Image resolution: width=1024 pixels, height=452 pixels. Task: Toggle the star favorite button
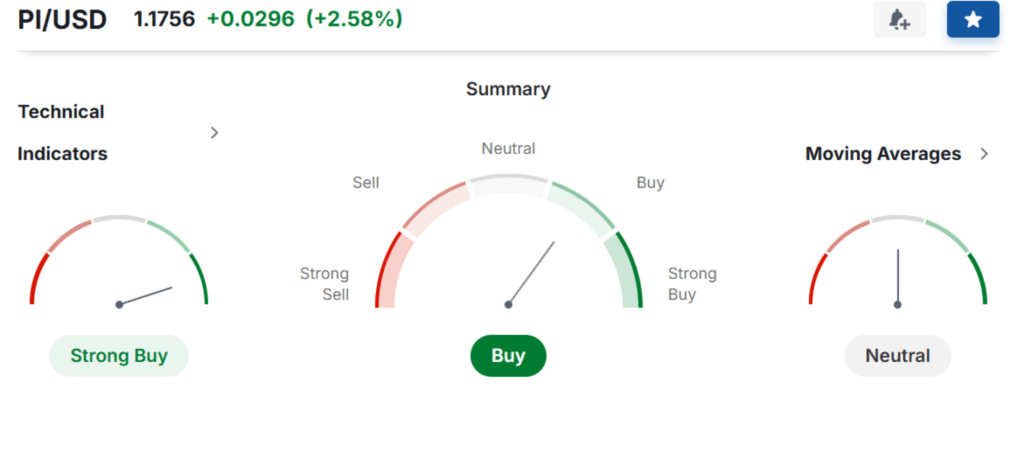pyautogui.click(x=973, y=20)
